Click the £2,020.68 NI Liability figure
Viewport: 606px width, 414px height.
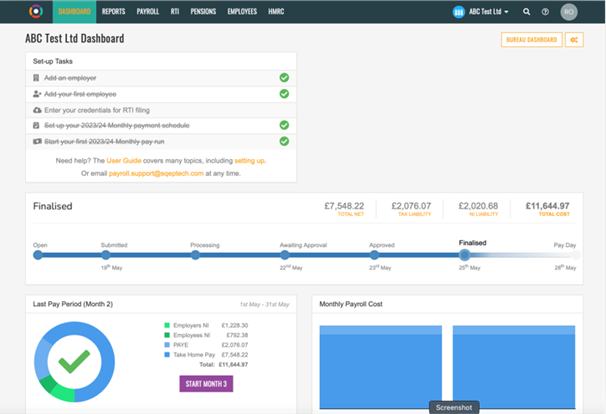[478, 206]
